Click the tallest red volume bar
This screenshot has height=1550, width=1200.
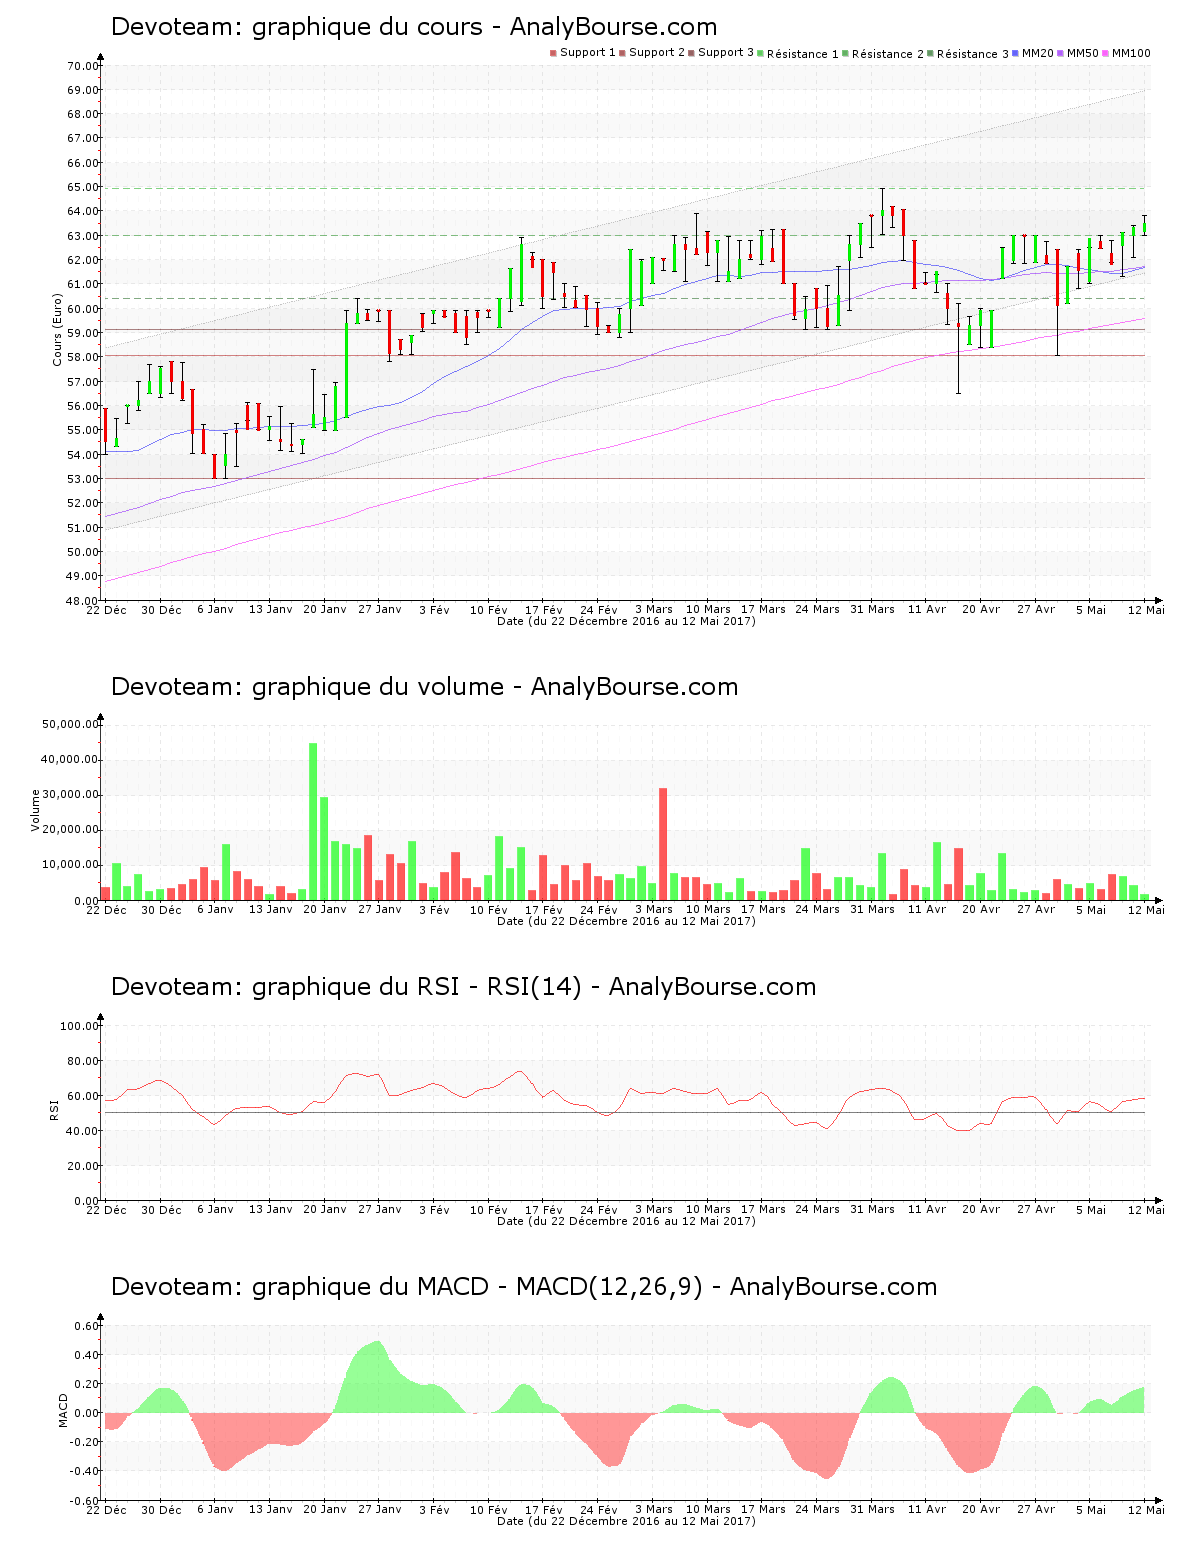(663, 844)
